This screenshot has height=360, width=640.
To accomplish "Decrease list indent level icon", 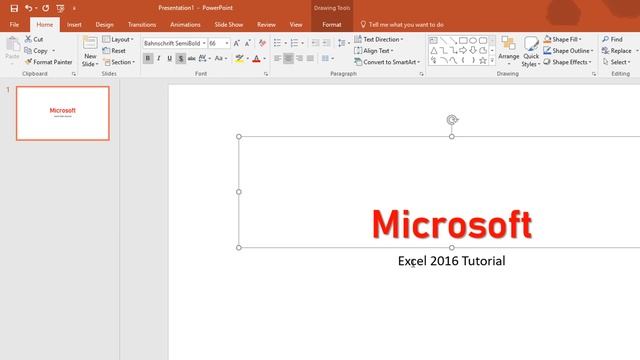I will point(315,42).
